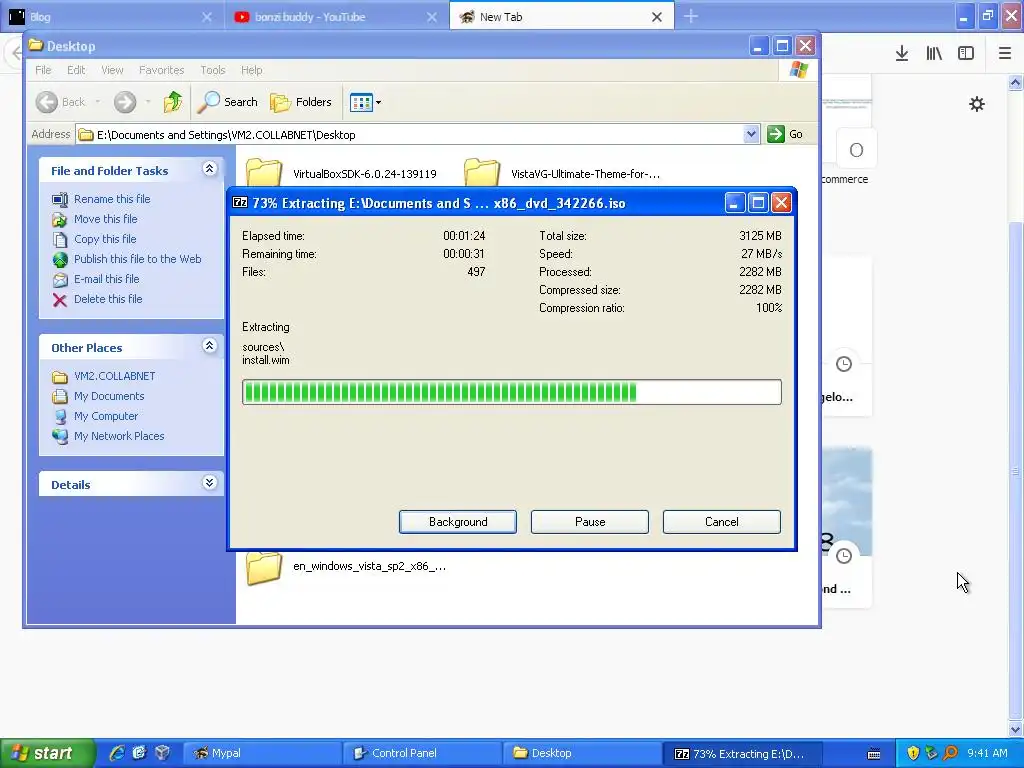1024x768 pixels.
Task: Open the View menu in Explorer
Action: pyautogui.click(x=112, y=70)
